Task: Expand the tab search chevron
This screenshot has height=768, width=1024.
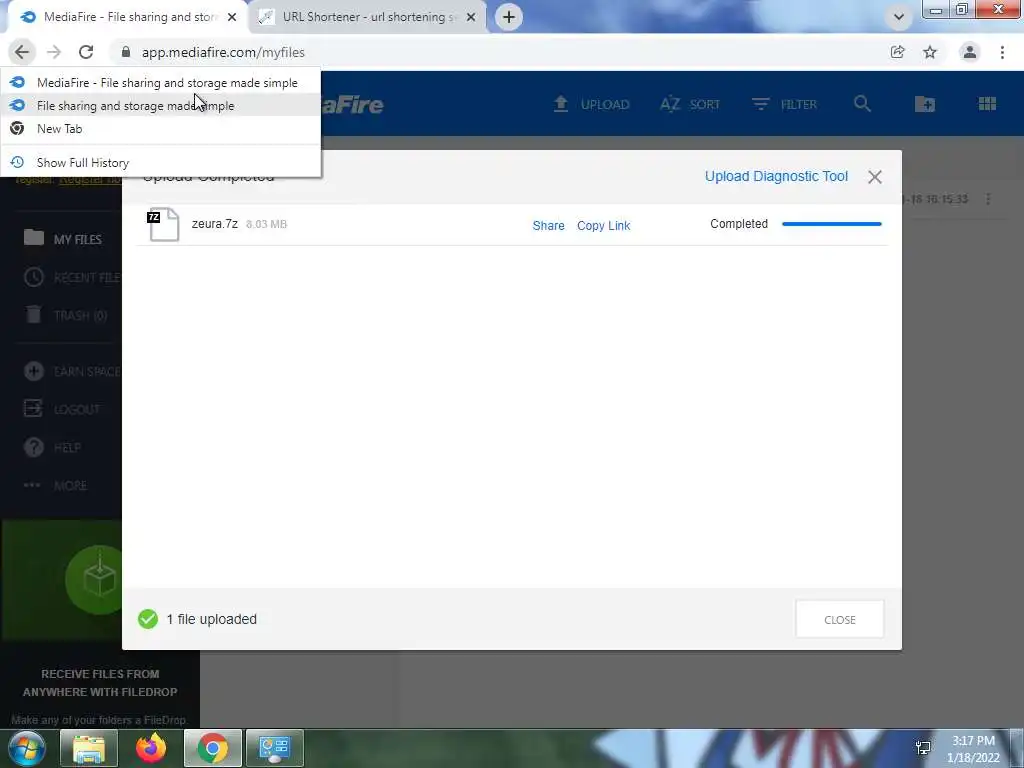Action: 899,17
